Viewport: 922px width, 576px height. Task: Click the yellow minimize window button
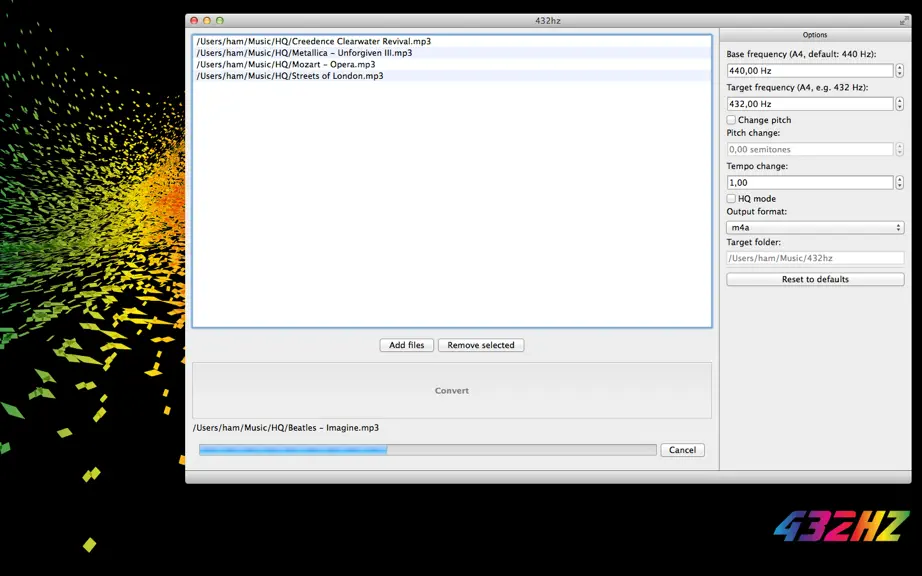(206, 21)
